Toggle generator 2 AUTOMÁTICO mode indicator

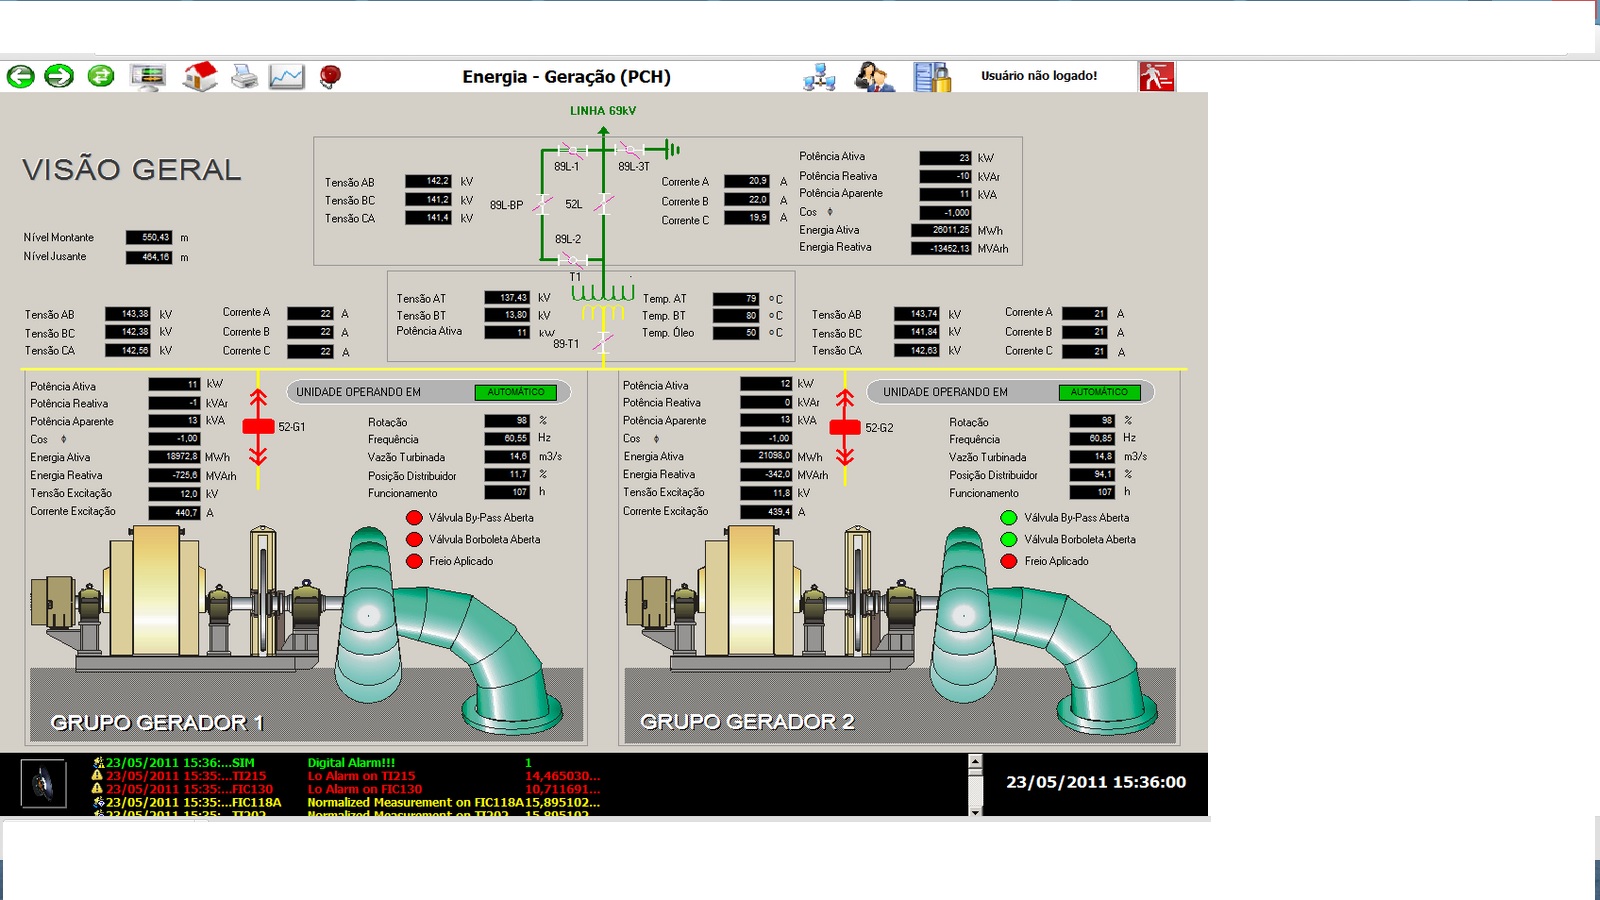coord(1099,392)
